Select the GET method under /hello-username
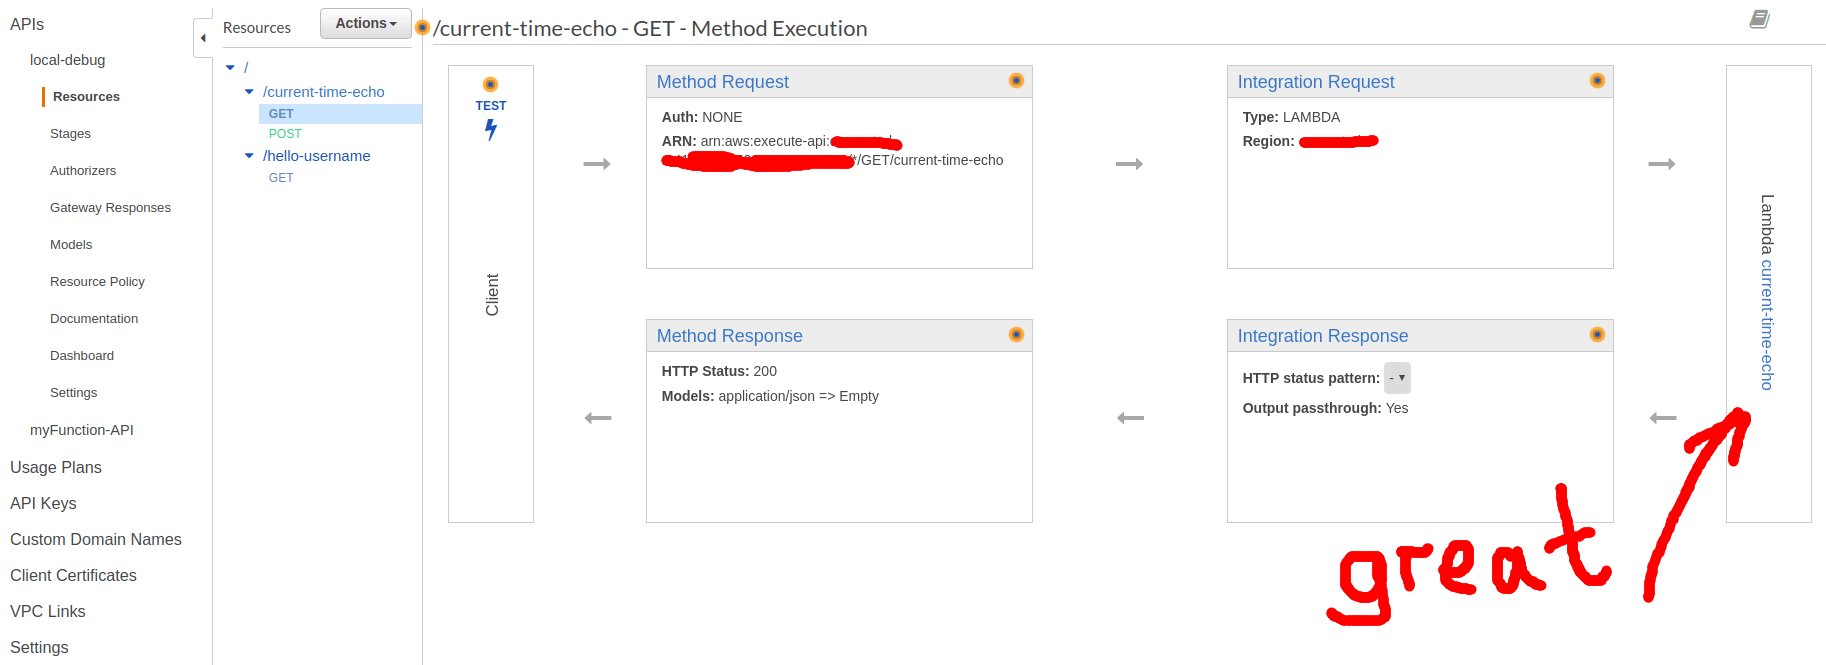Image resolution: width=1826 pixels, height=665 pixels. point(281,177)
